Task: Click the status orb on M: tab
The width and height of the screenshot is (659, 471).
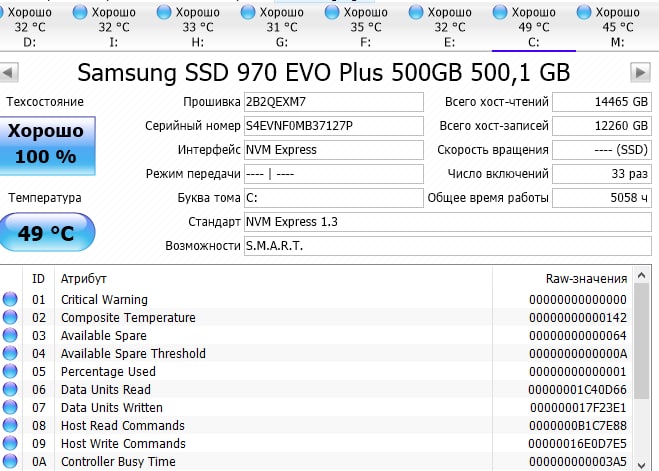Action: tap(584, 12)
